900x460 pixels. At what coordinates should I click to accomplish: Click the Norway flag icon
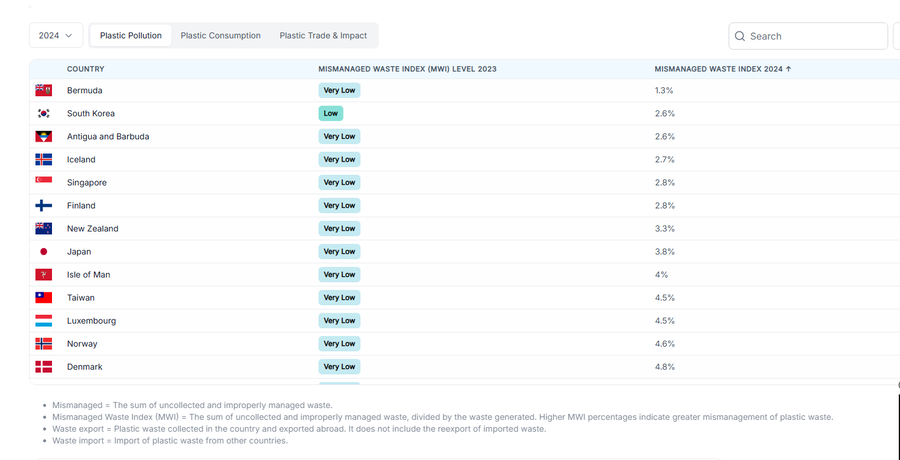coord(44,343)
